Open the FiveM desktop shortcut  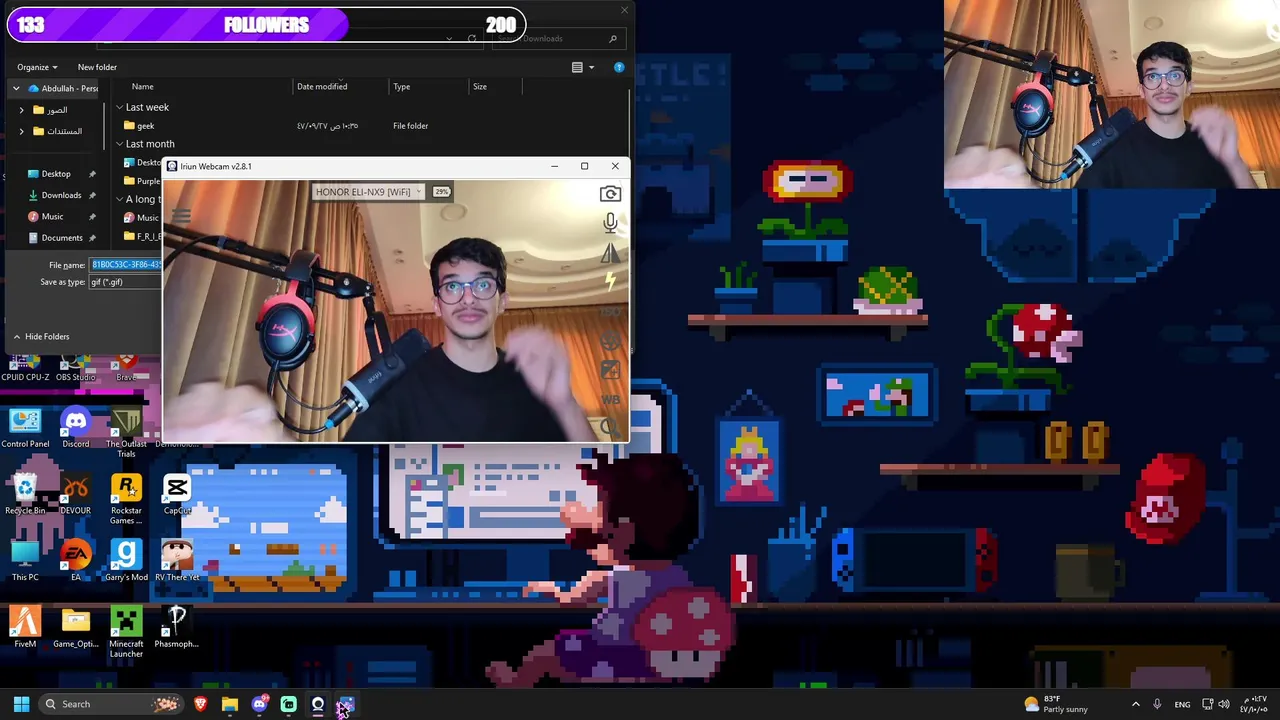pos(25,628)
